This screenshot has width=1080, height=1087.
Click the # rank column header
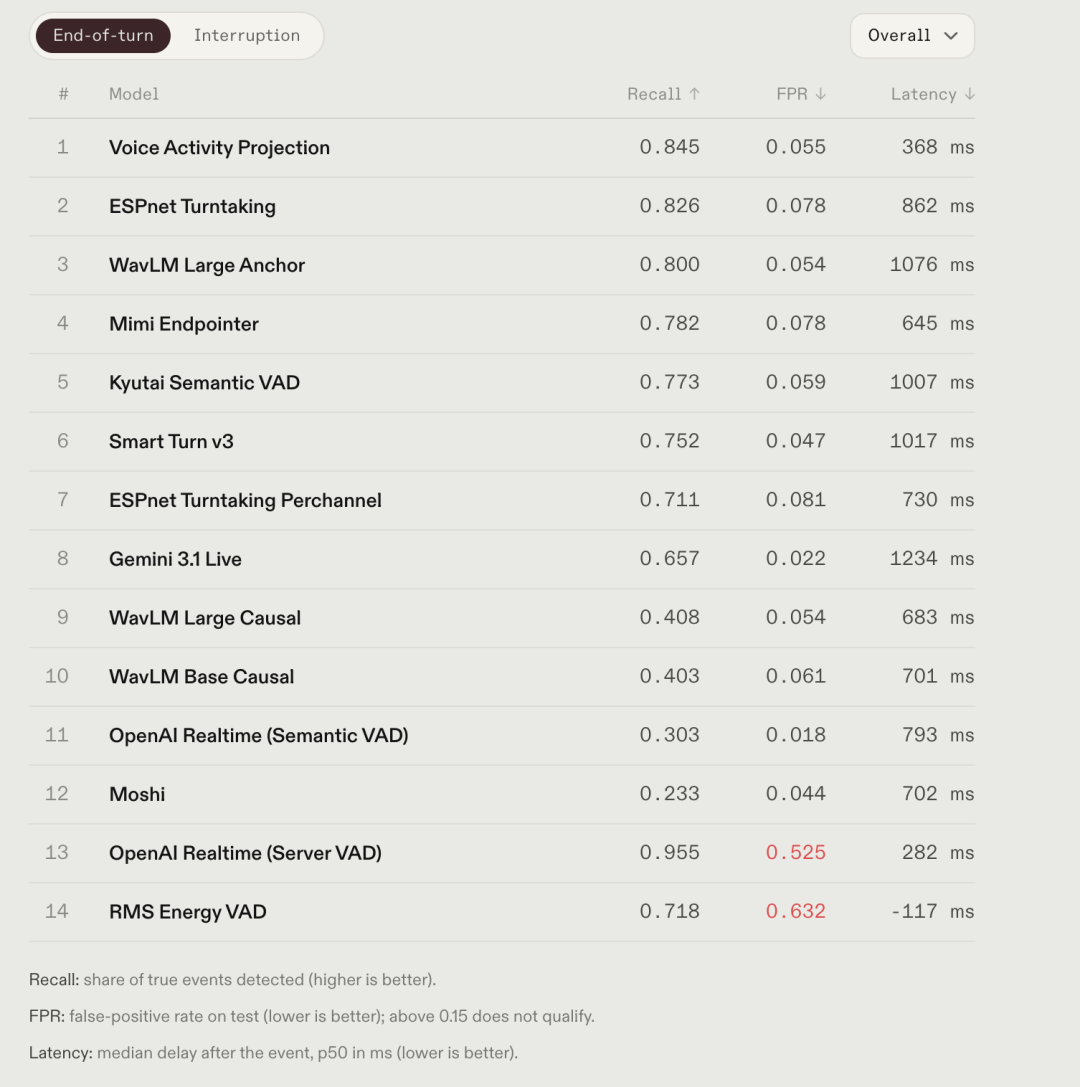63,94
